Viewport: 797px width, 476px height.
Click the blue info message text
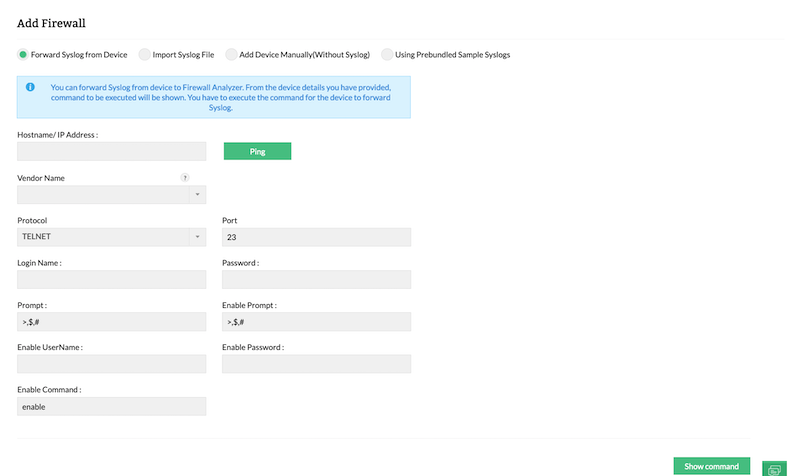click(x=221, y=97)
